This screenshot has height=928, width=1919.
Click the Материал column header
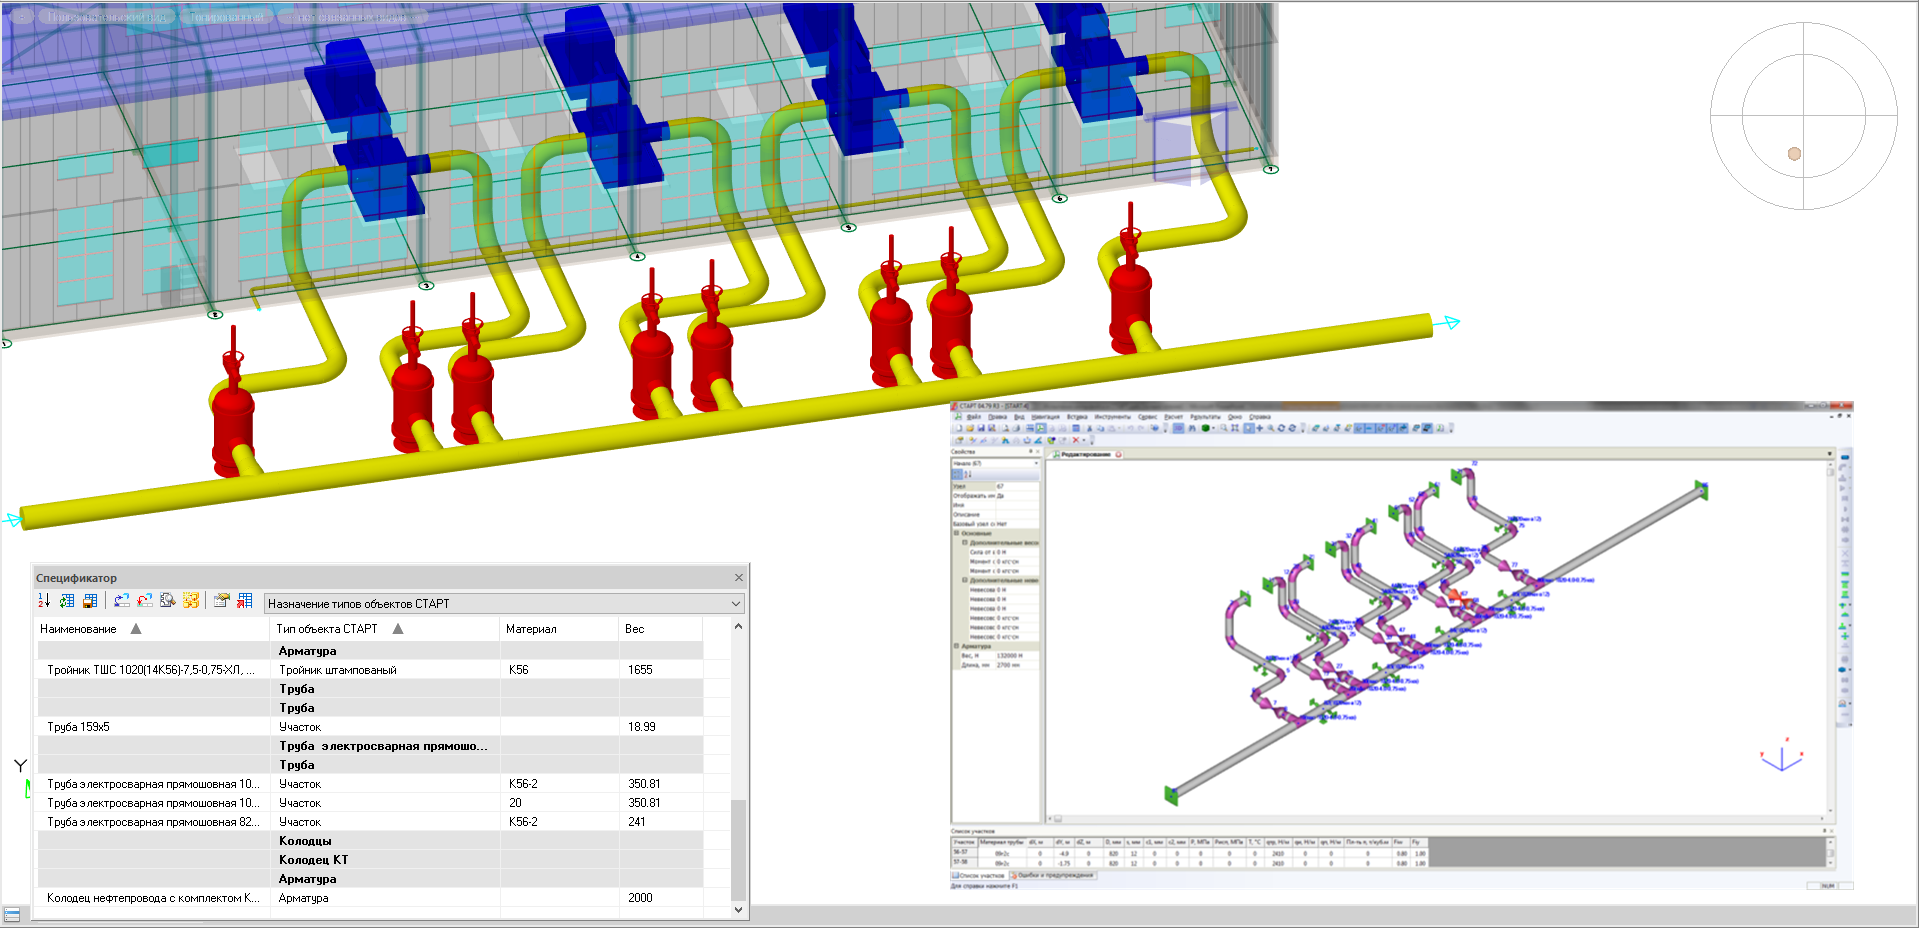coord(531,629)
